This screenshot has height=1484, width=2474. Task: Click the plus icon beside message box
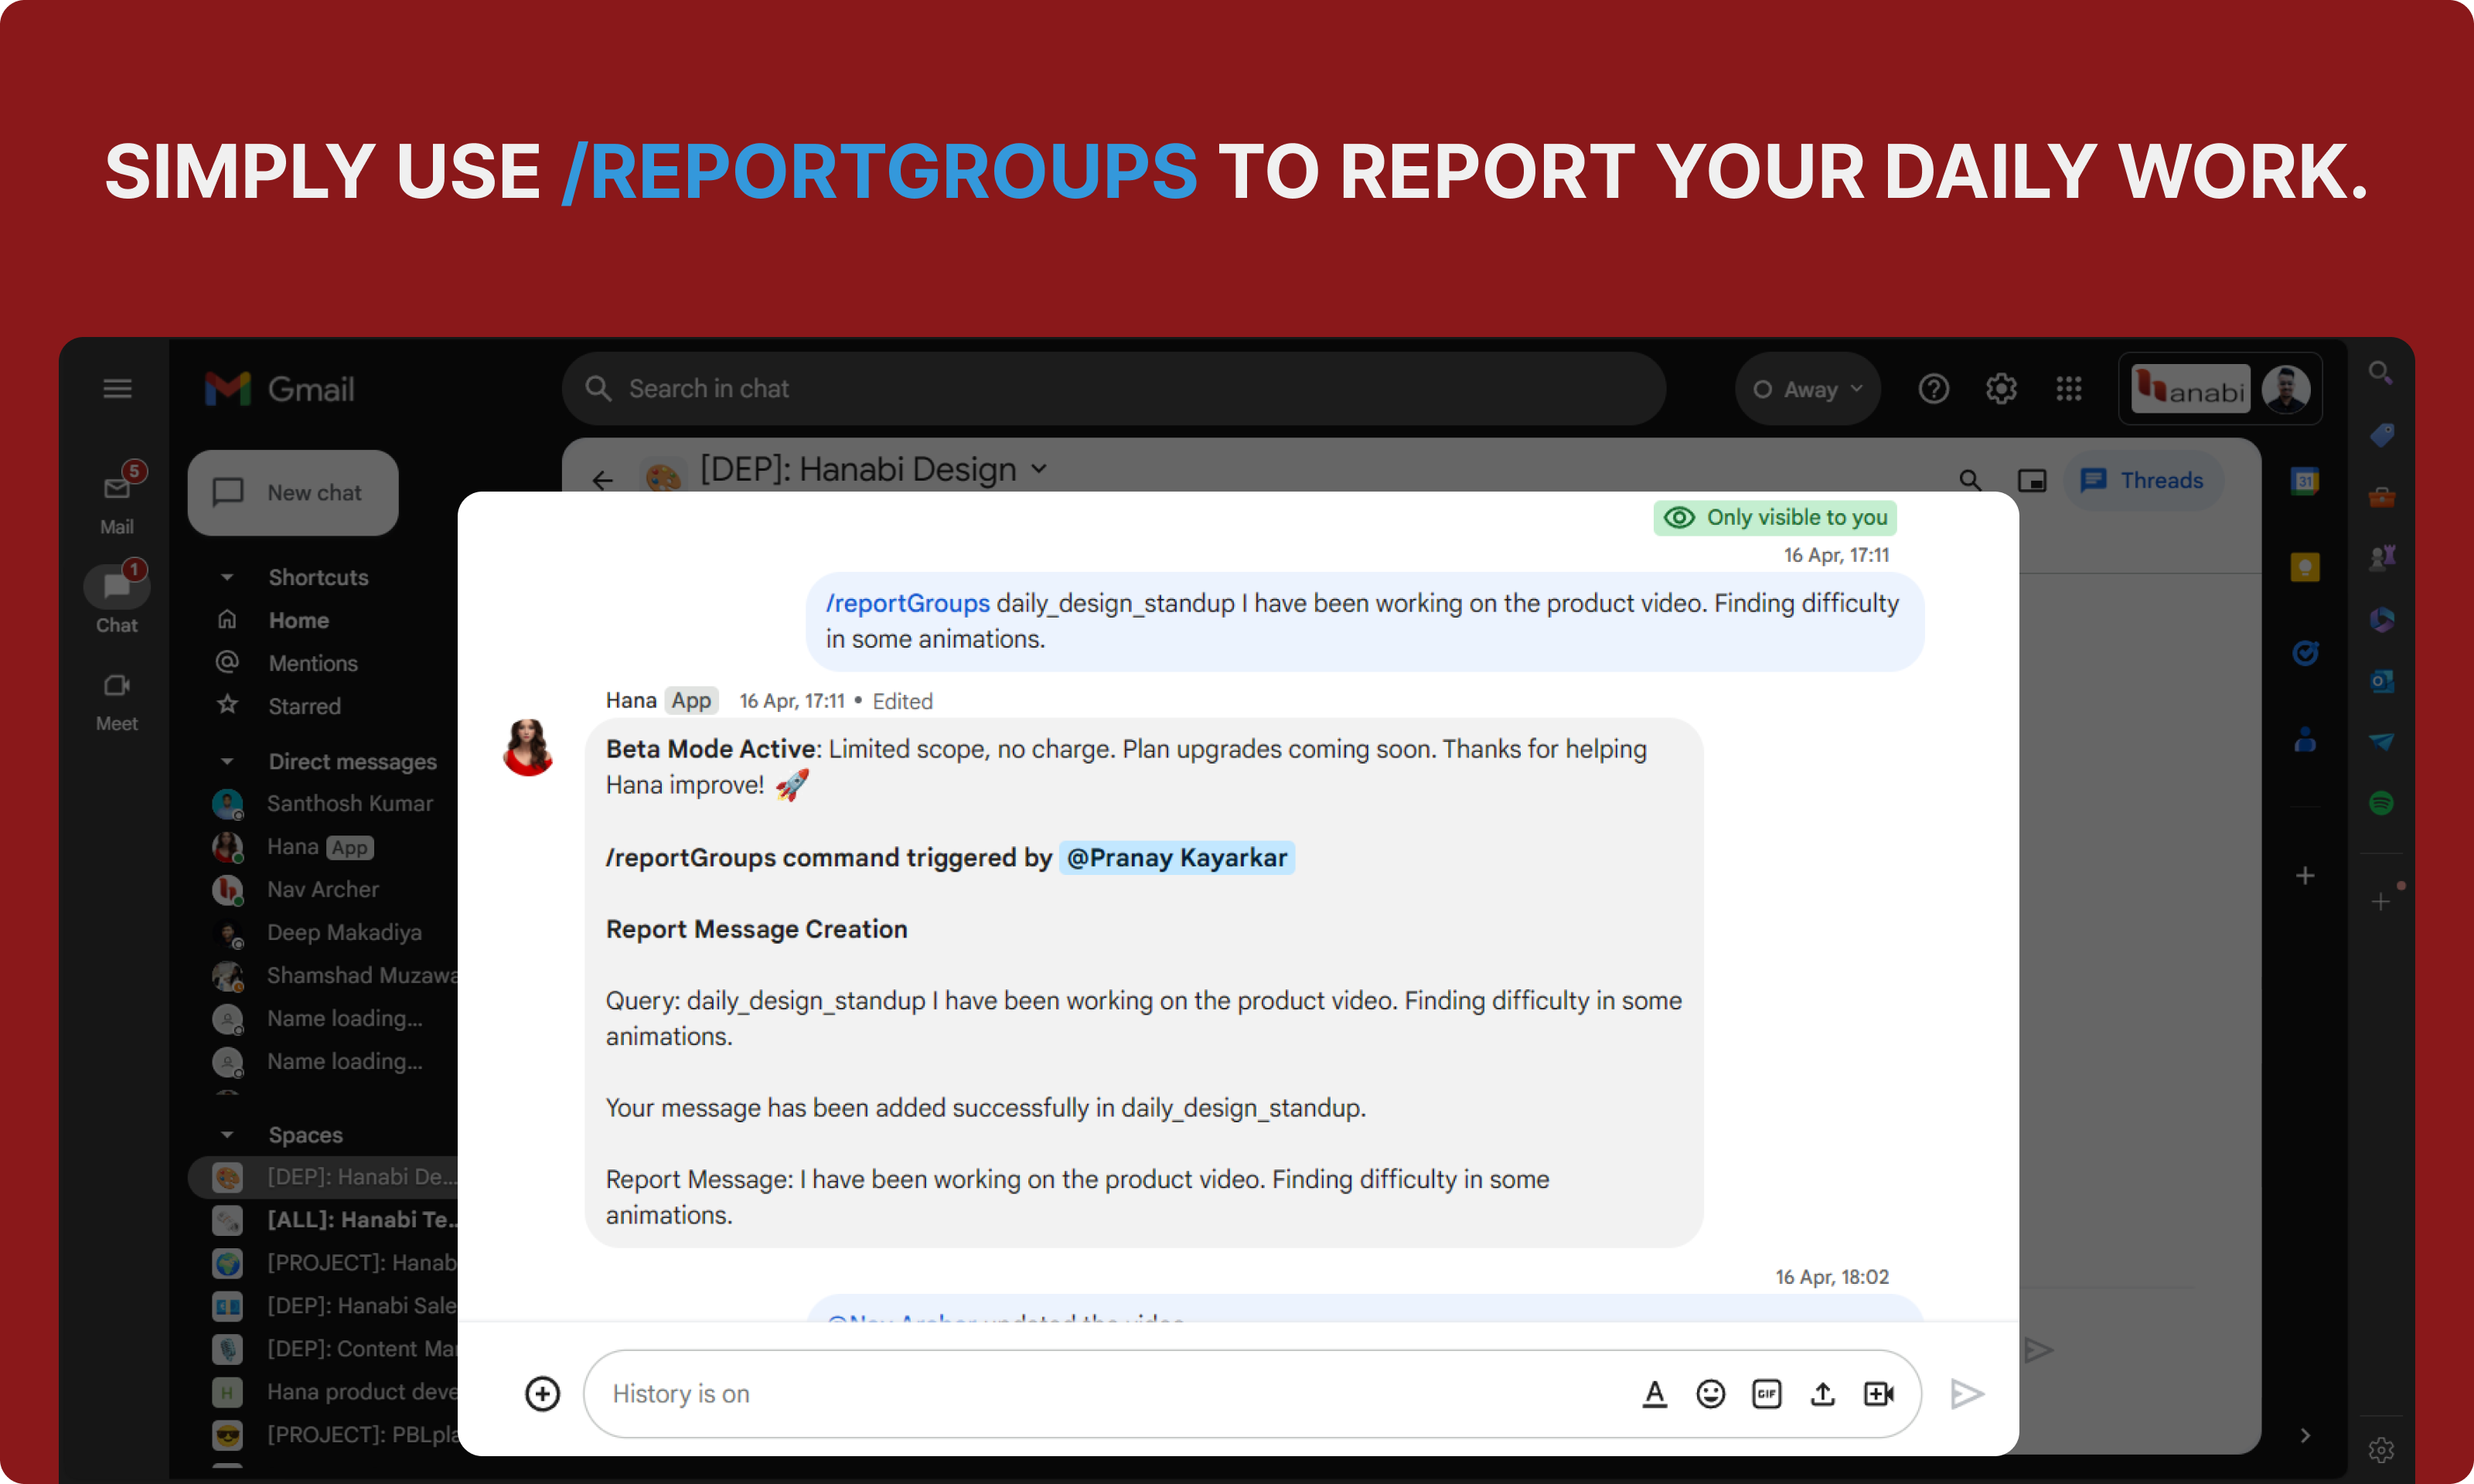coord(542,1393)
